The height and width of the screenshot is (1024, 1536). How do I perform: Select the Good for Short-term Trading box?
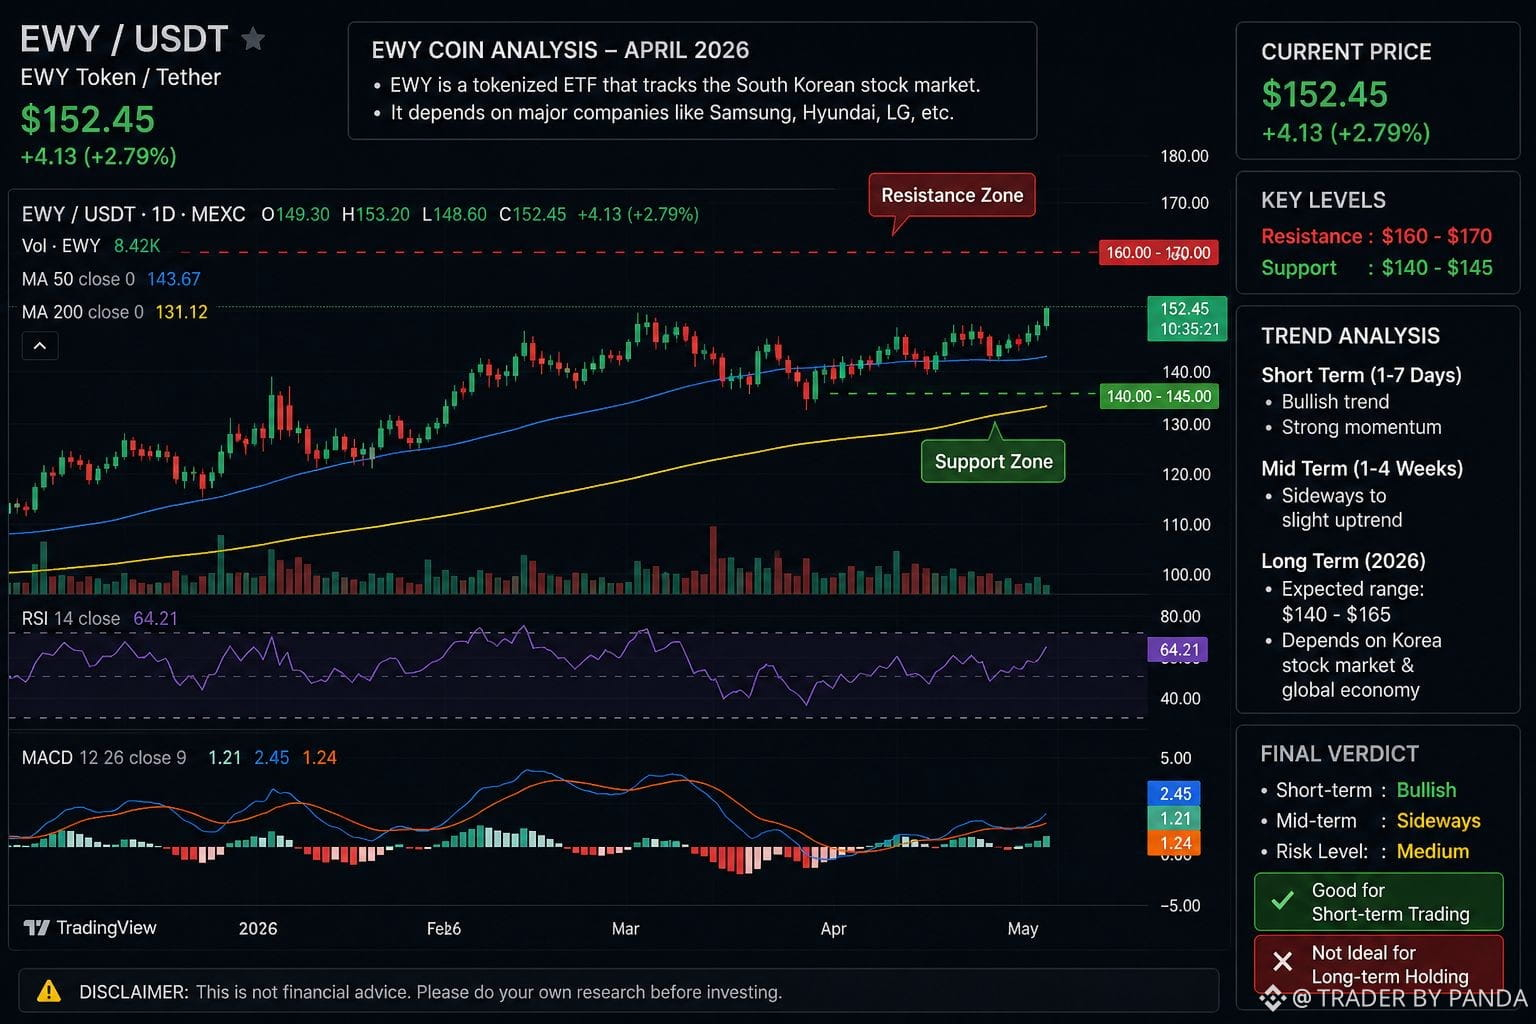pos(1379,902)
